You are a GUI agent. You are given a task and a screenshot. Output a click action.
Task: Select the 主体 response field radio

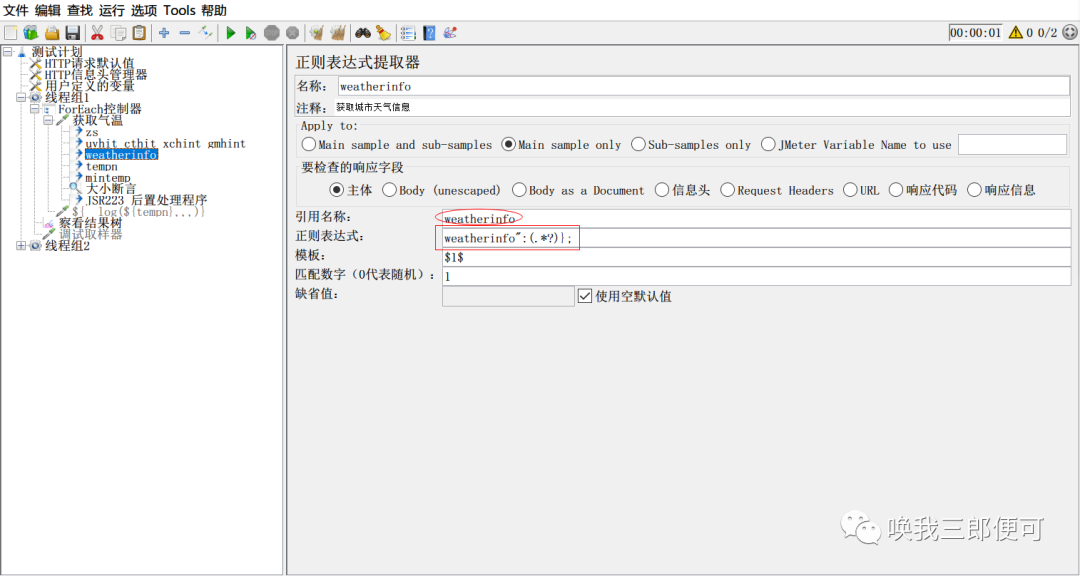336,190
